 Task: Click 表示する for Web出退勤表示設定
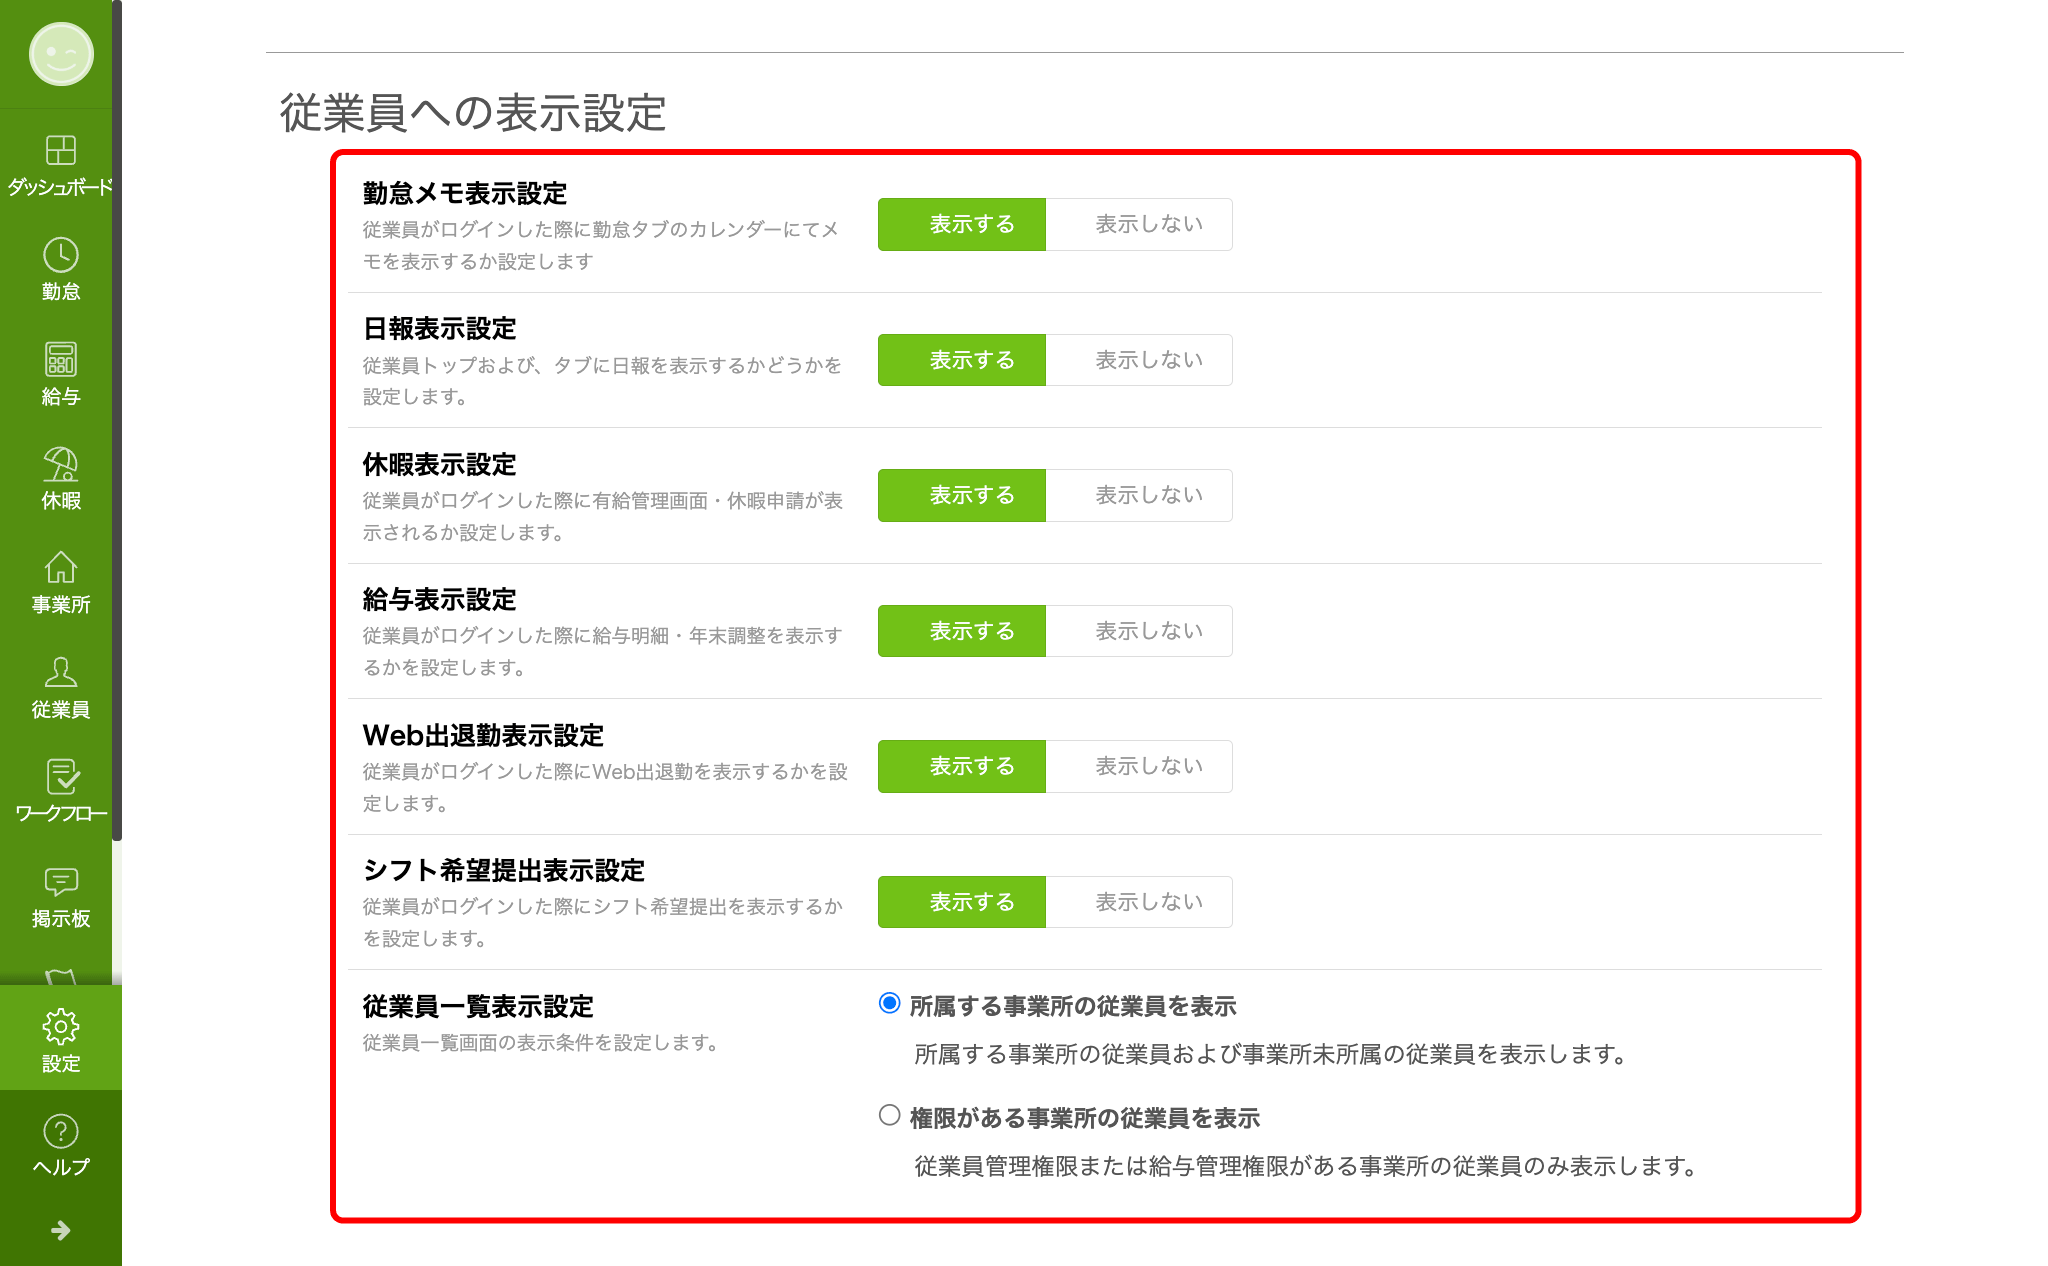click(x=961, y=766)
